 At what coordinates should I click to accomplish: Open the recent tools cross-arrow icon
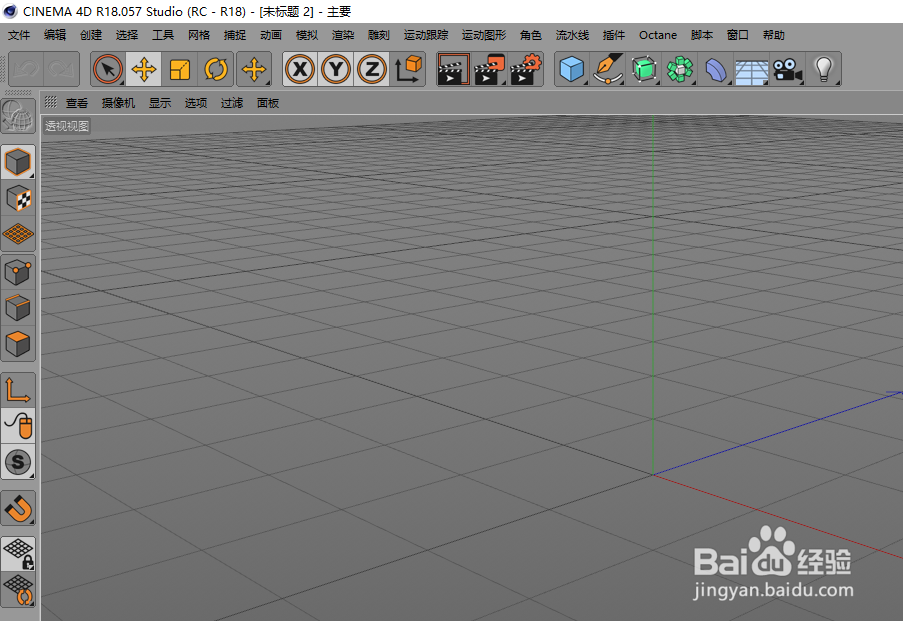(254, 70)
